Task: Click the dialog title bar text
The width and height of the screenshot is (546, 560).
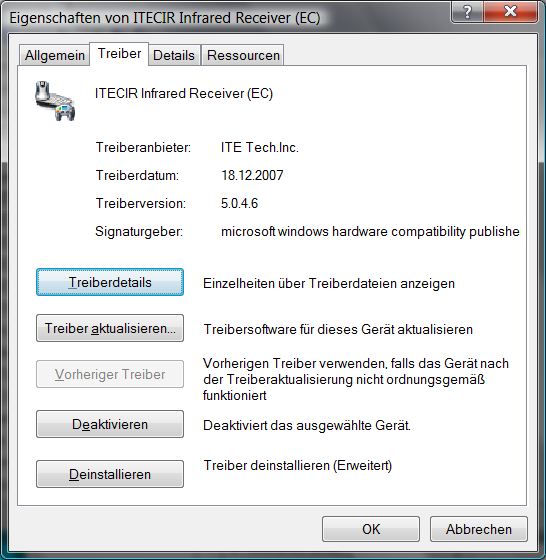Action: click(165, 18)
